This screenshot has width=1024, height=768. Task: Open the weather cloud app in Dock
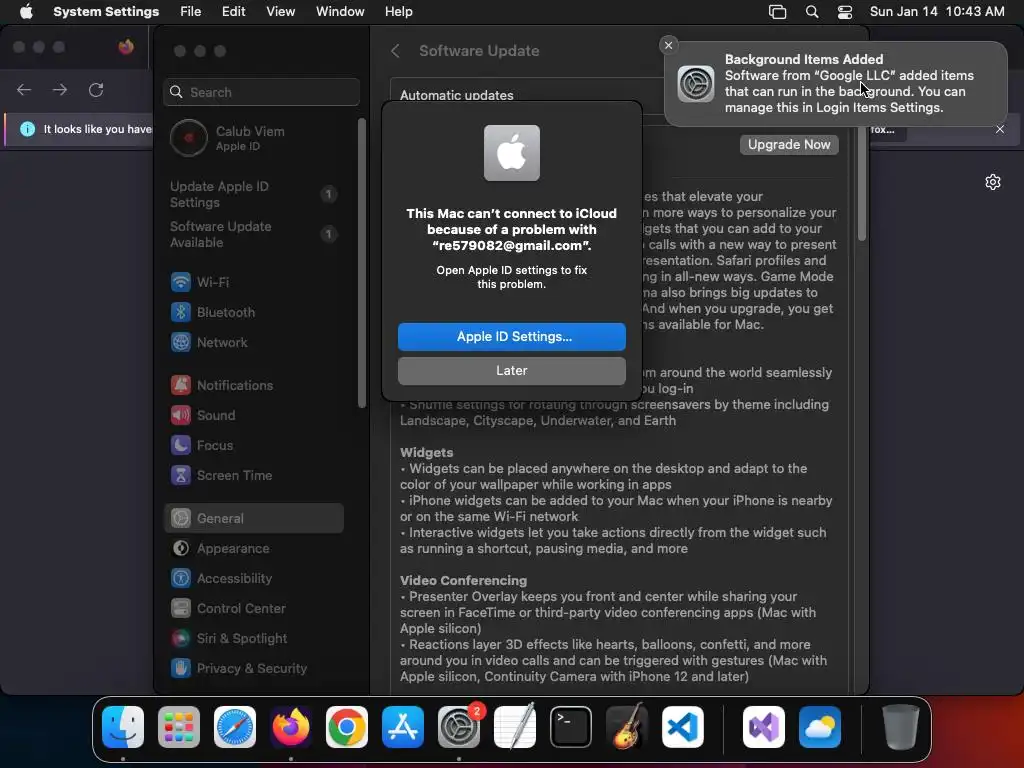coord(820,727)
